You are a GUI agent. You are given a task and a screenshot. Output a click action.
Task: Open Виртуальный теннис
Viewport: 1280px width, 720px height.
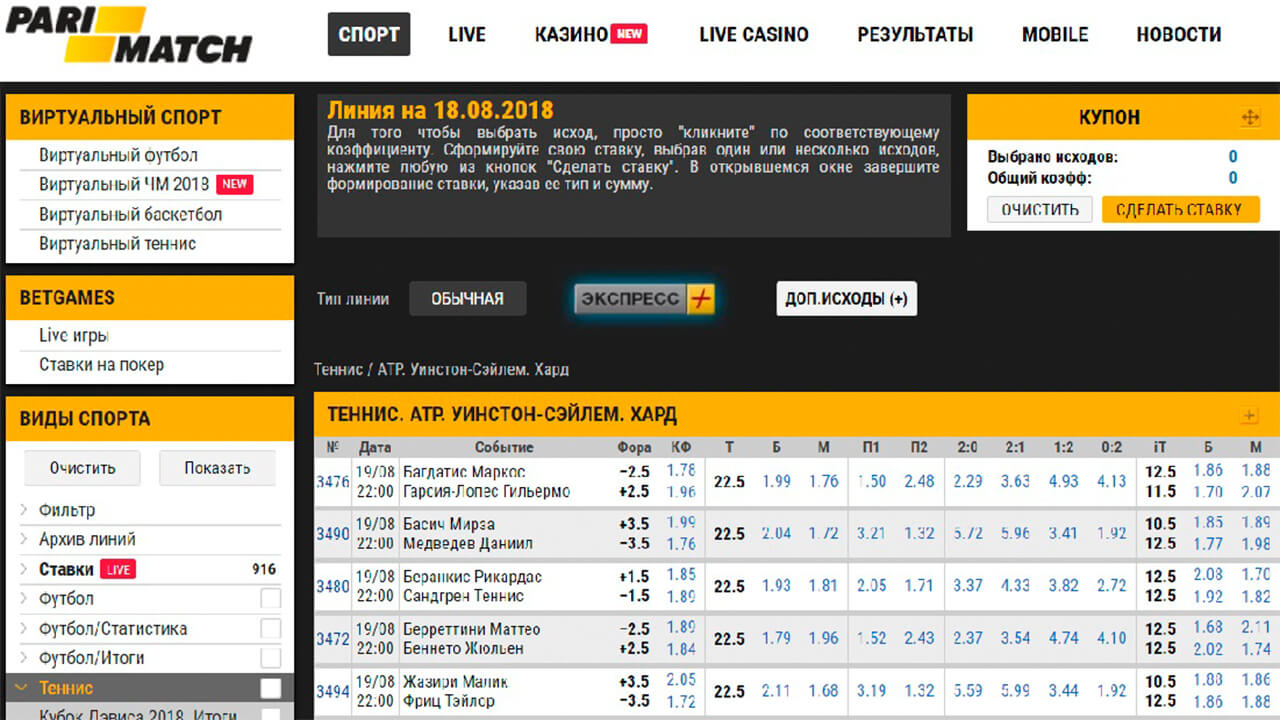pos(118,244)
